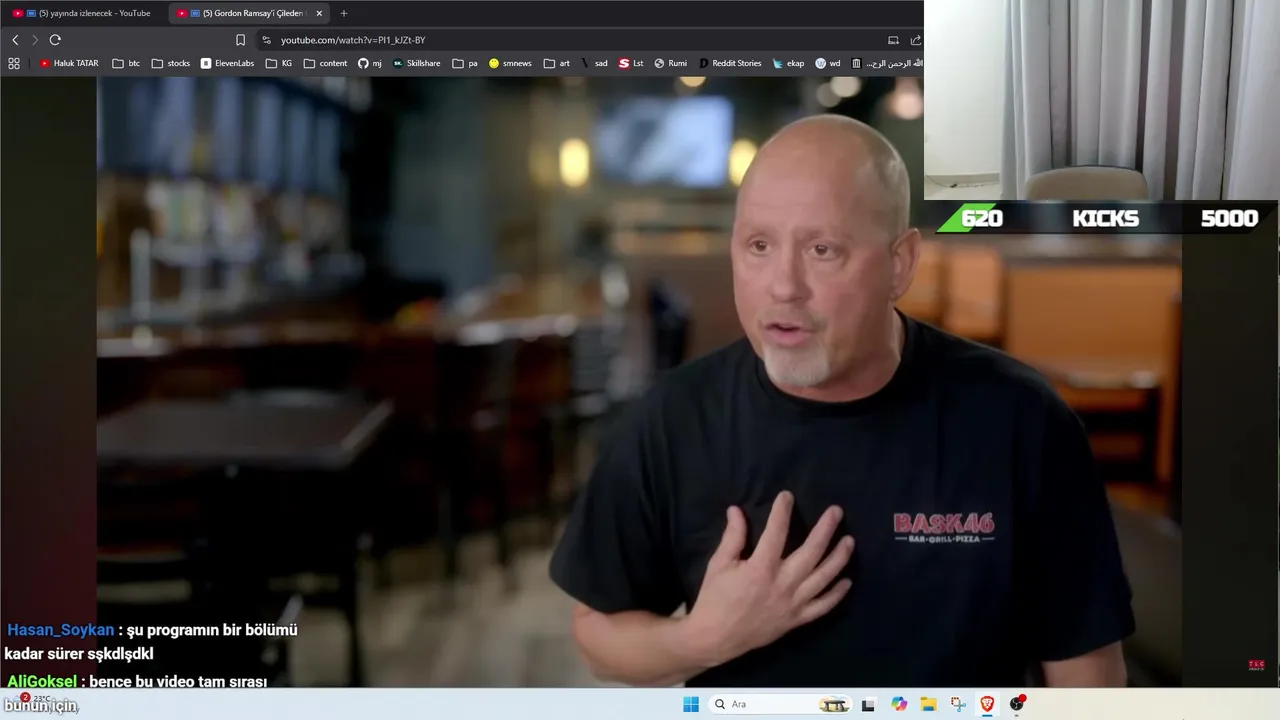Open site information icon in address bar

click(266, 40)
